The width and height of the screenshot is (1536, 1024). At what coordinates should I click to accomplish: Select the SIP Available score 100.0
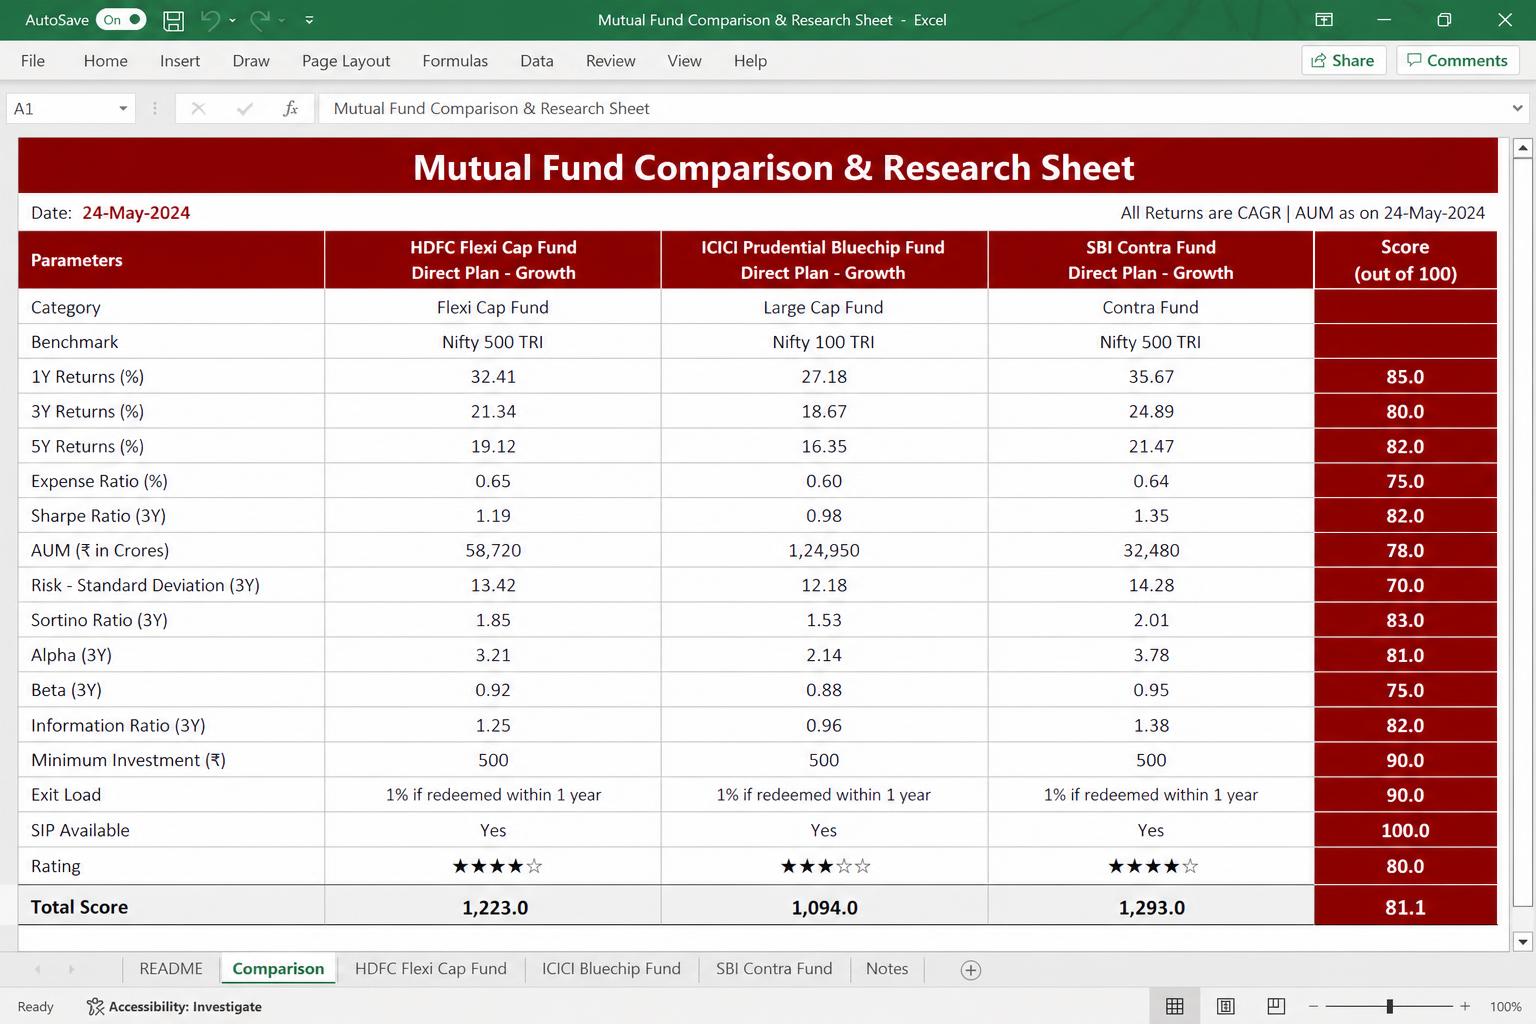click(x=1405, y=830)
